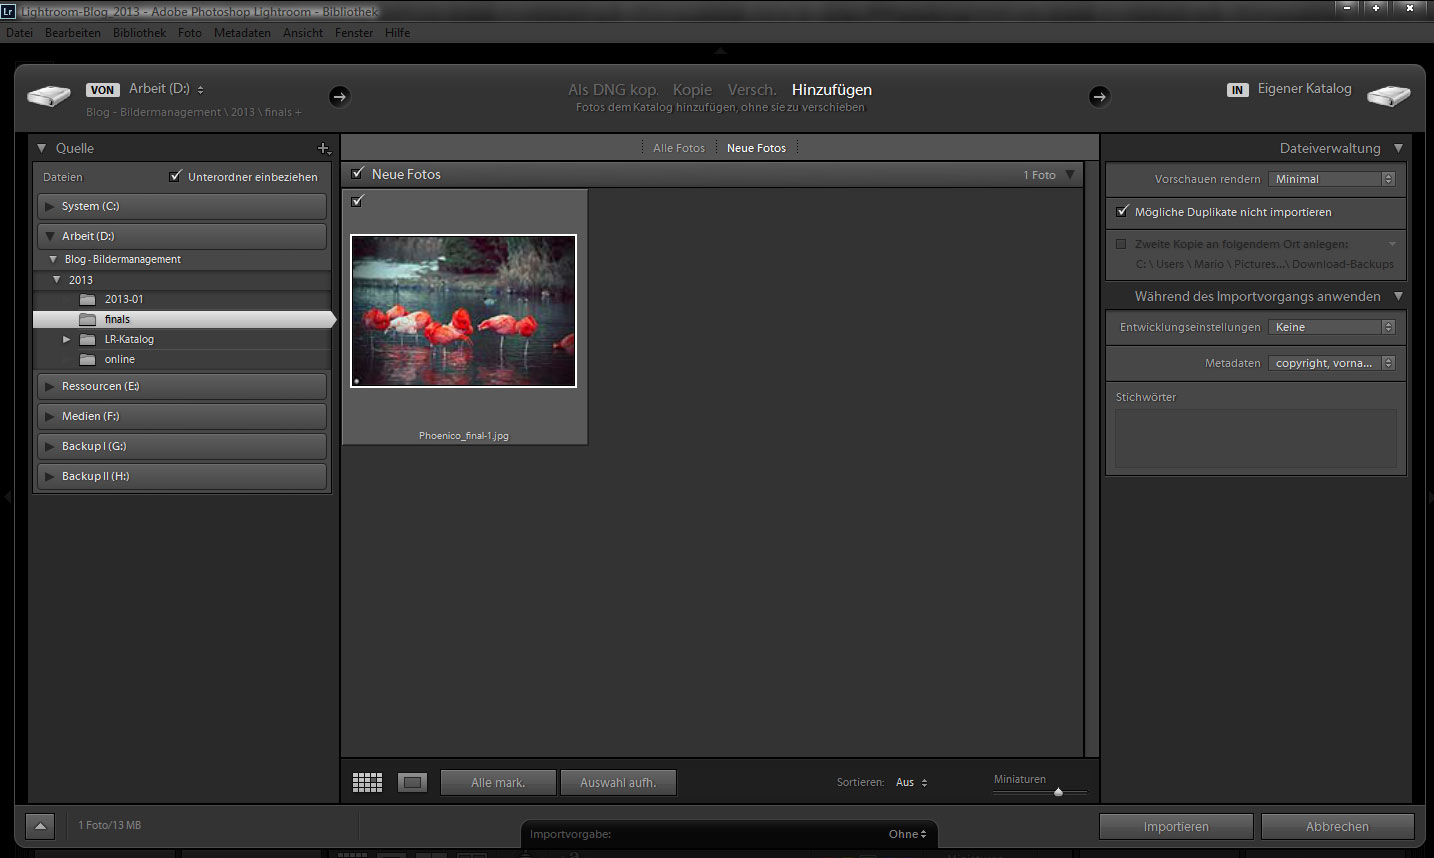Select the Phoenico_final-1.jpg flamingo thumbnail
Screen dimensions: 1434x858
tap(463, 311)
